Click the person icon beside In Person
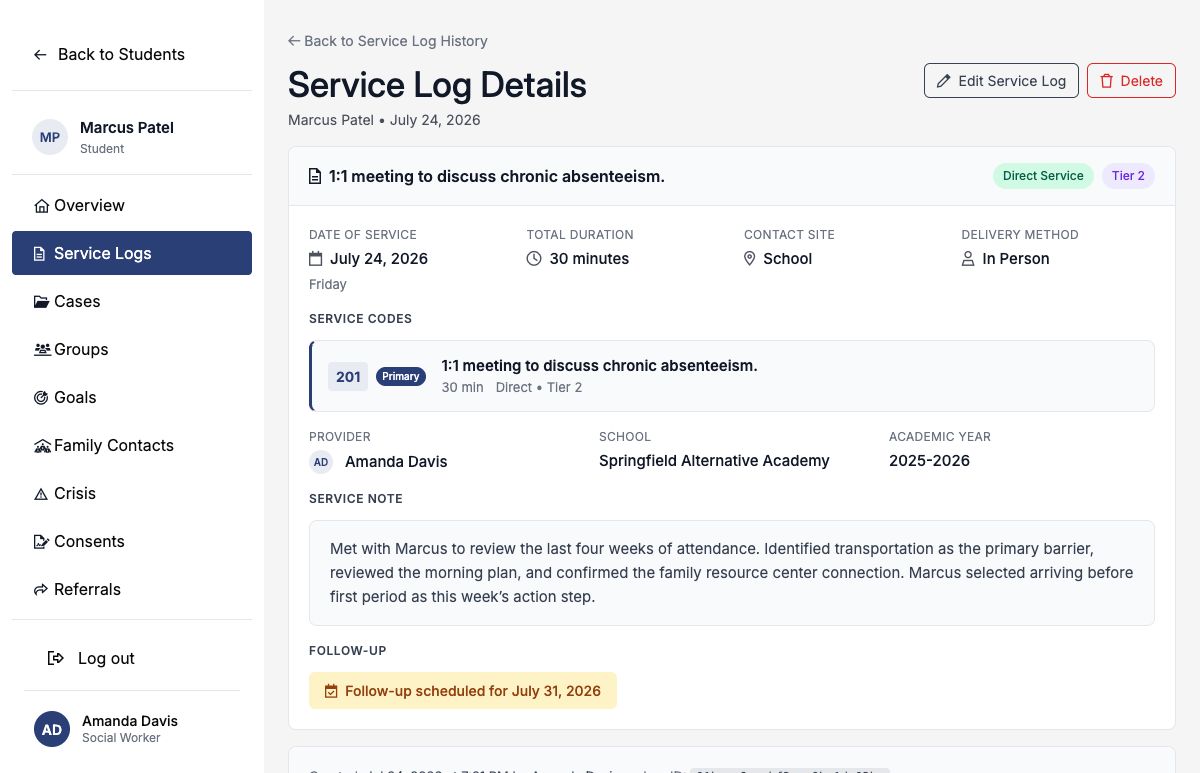Viewport: 1200px width, 773px height. [968, 259]
